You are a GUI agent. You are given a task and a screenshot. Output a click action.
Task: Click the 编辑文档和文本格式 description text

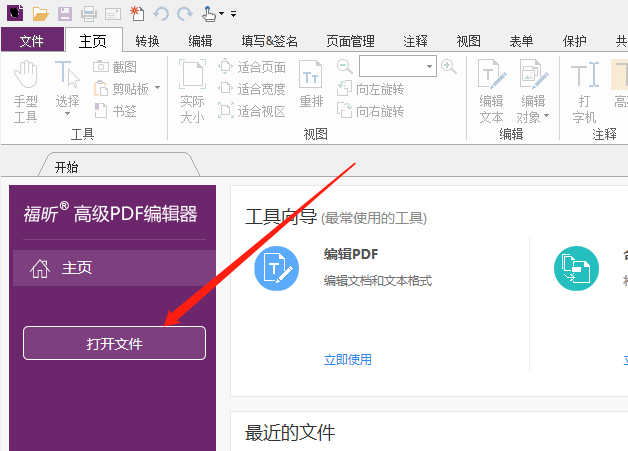coord(378,280)
